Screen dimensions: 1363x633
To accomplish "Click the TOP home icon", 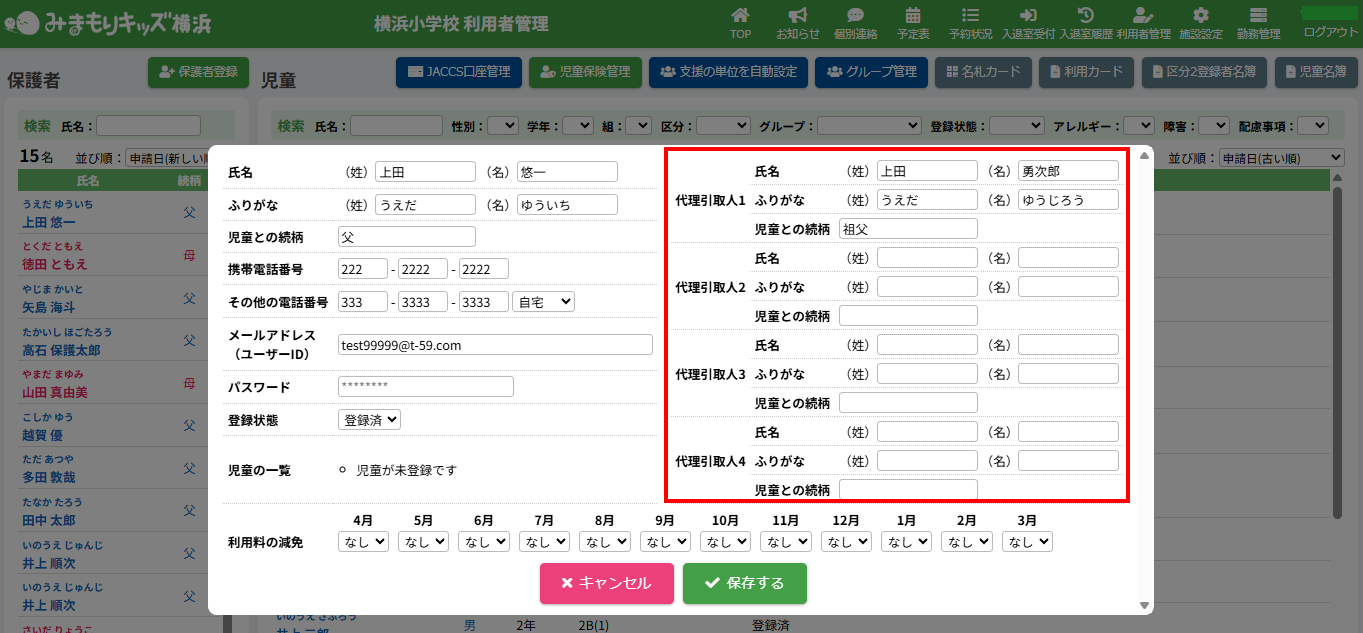I will (x=740, y=17).
